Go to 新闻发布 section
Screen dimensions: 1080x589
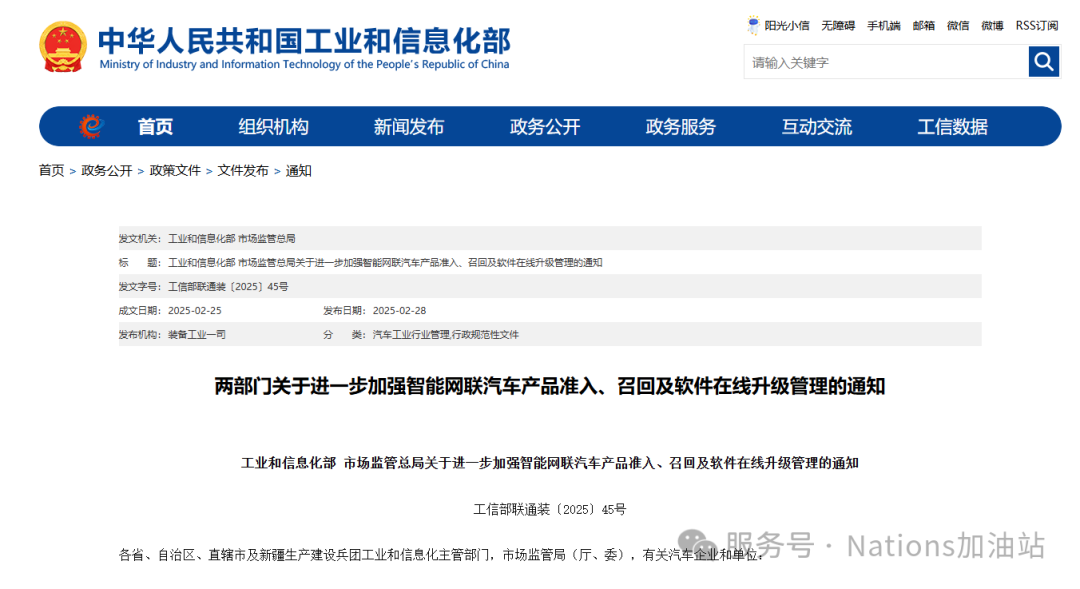408,127
